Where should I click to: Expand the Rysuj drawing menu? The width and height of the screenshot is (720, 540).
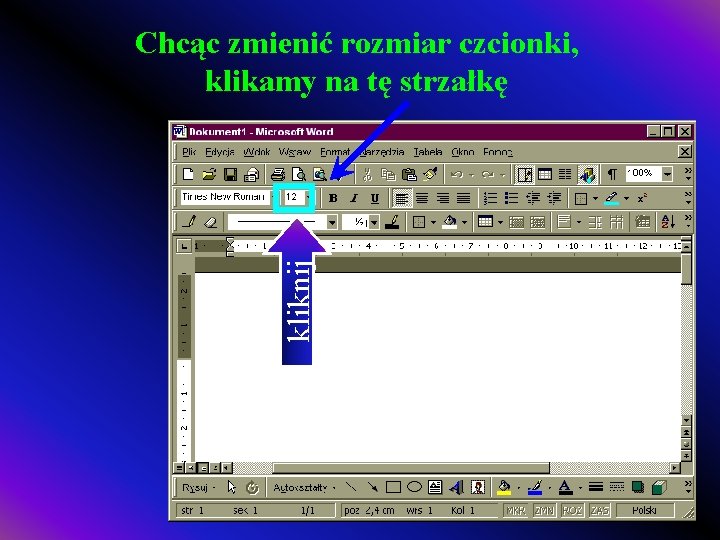(x=198, y=487)
